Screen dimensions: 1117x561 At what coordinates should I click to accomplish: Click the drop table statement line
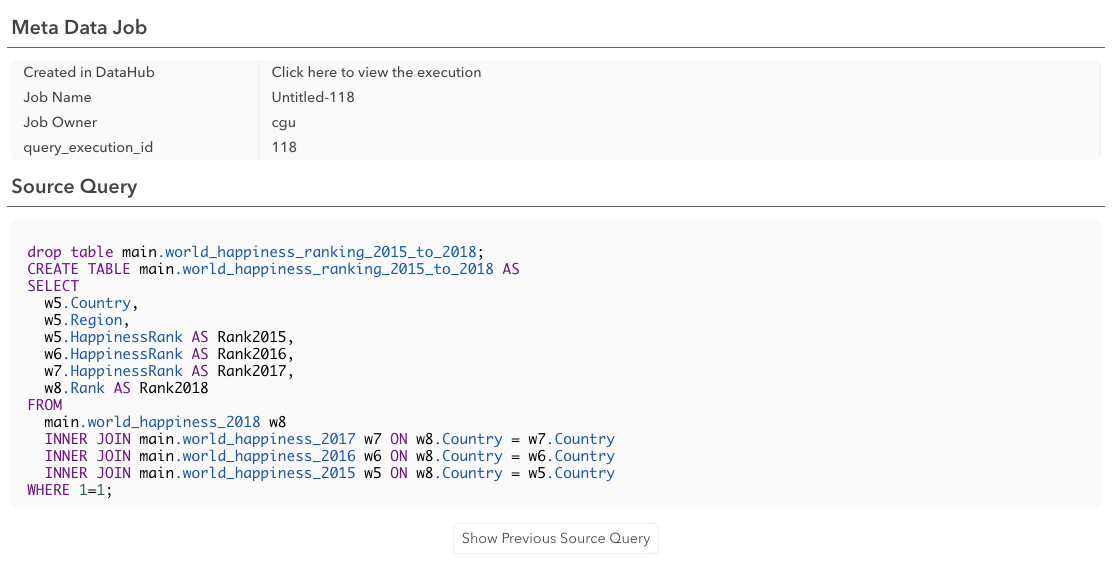point(256,252)
